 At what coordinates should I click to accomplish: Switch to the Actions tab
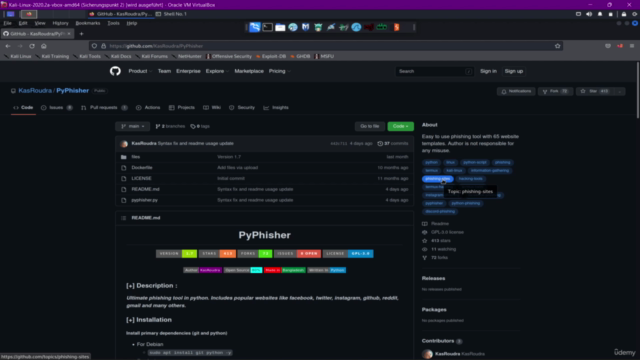[148, 108]
